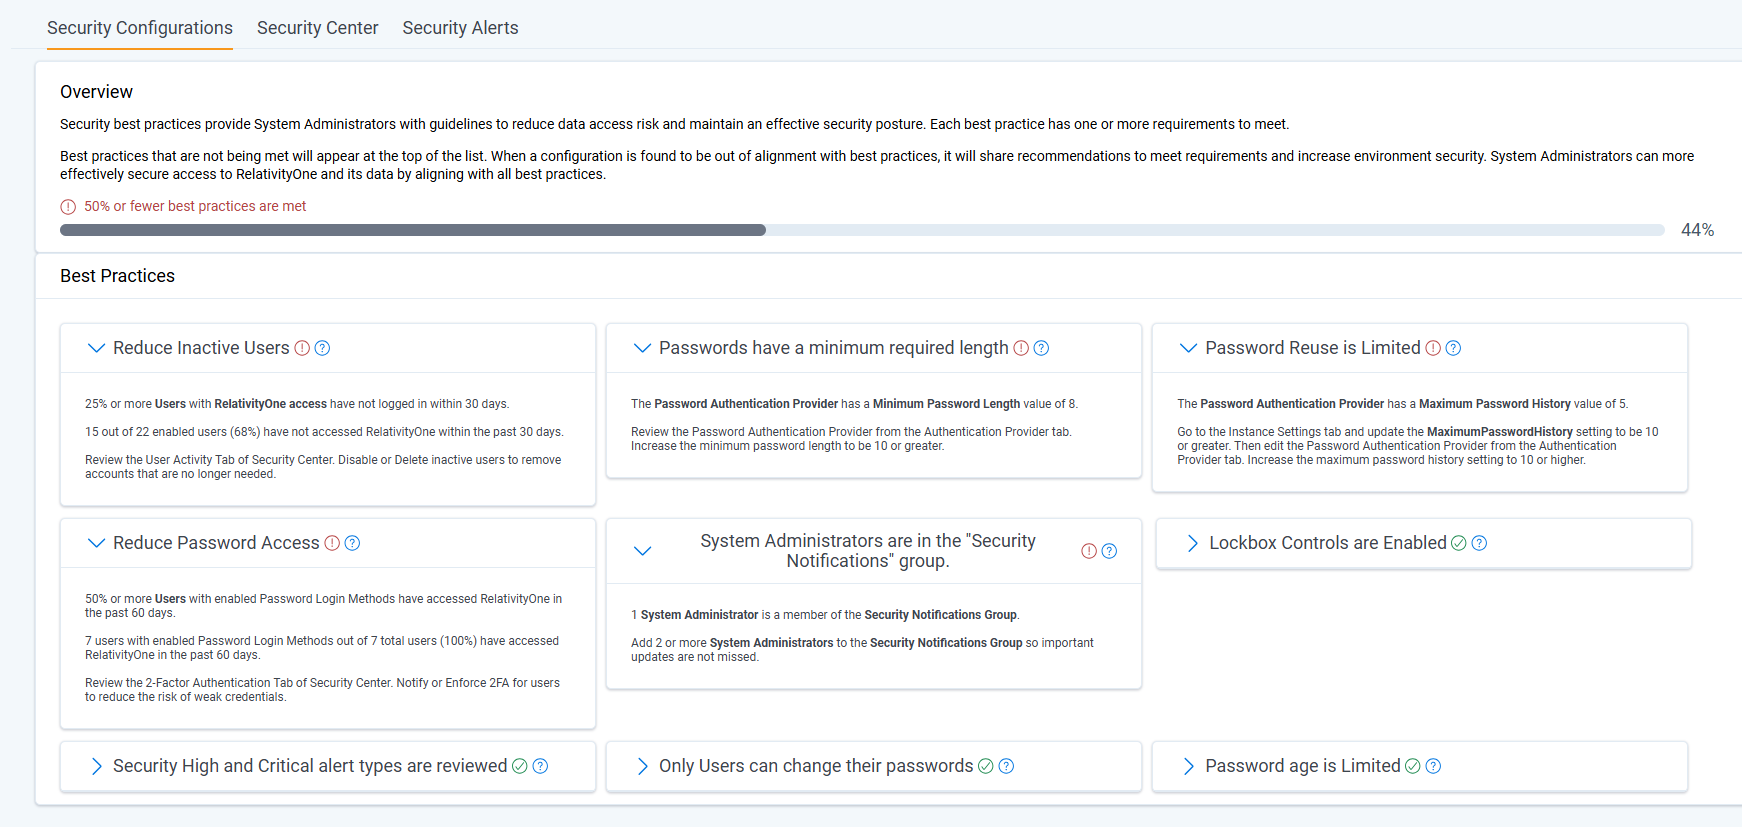Click warning icon beside Reduce Password Access
1742x827 pixels.
332,543
